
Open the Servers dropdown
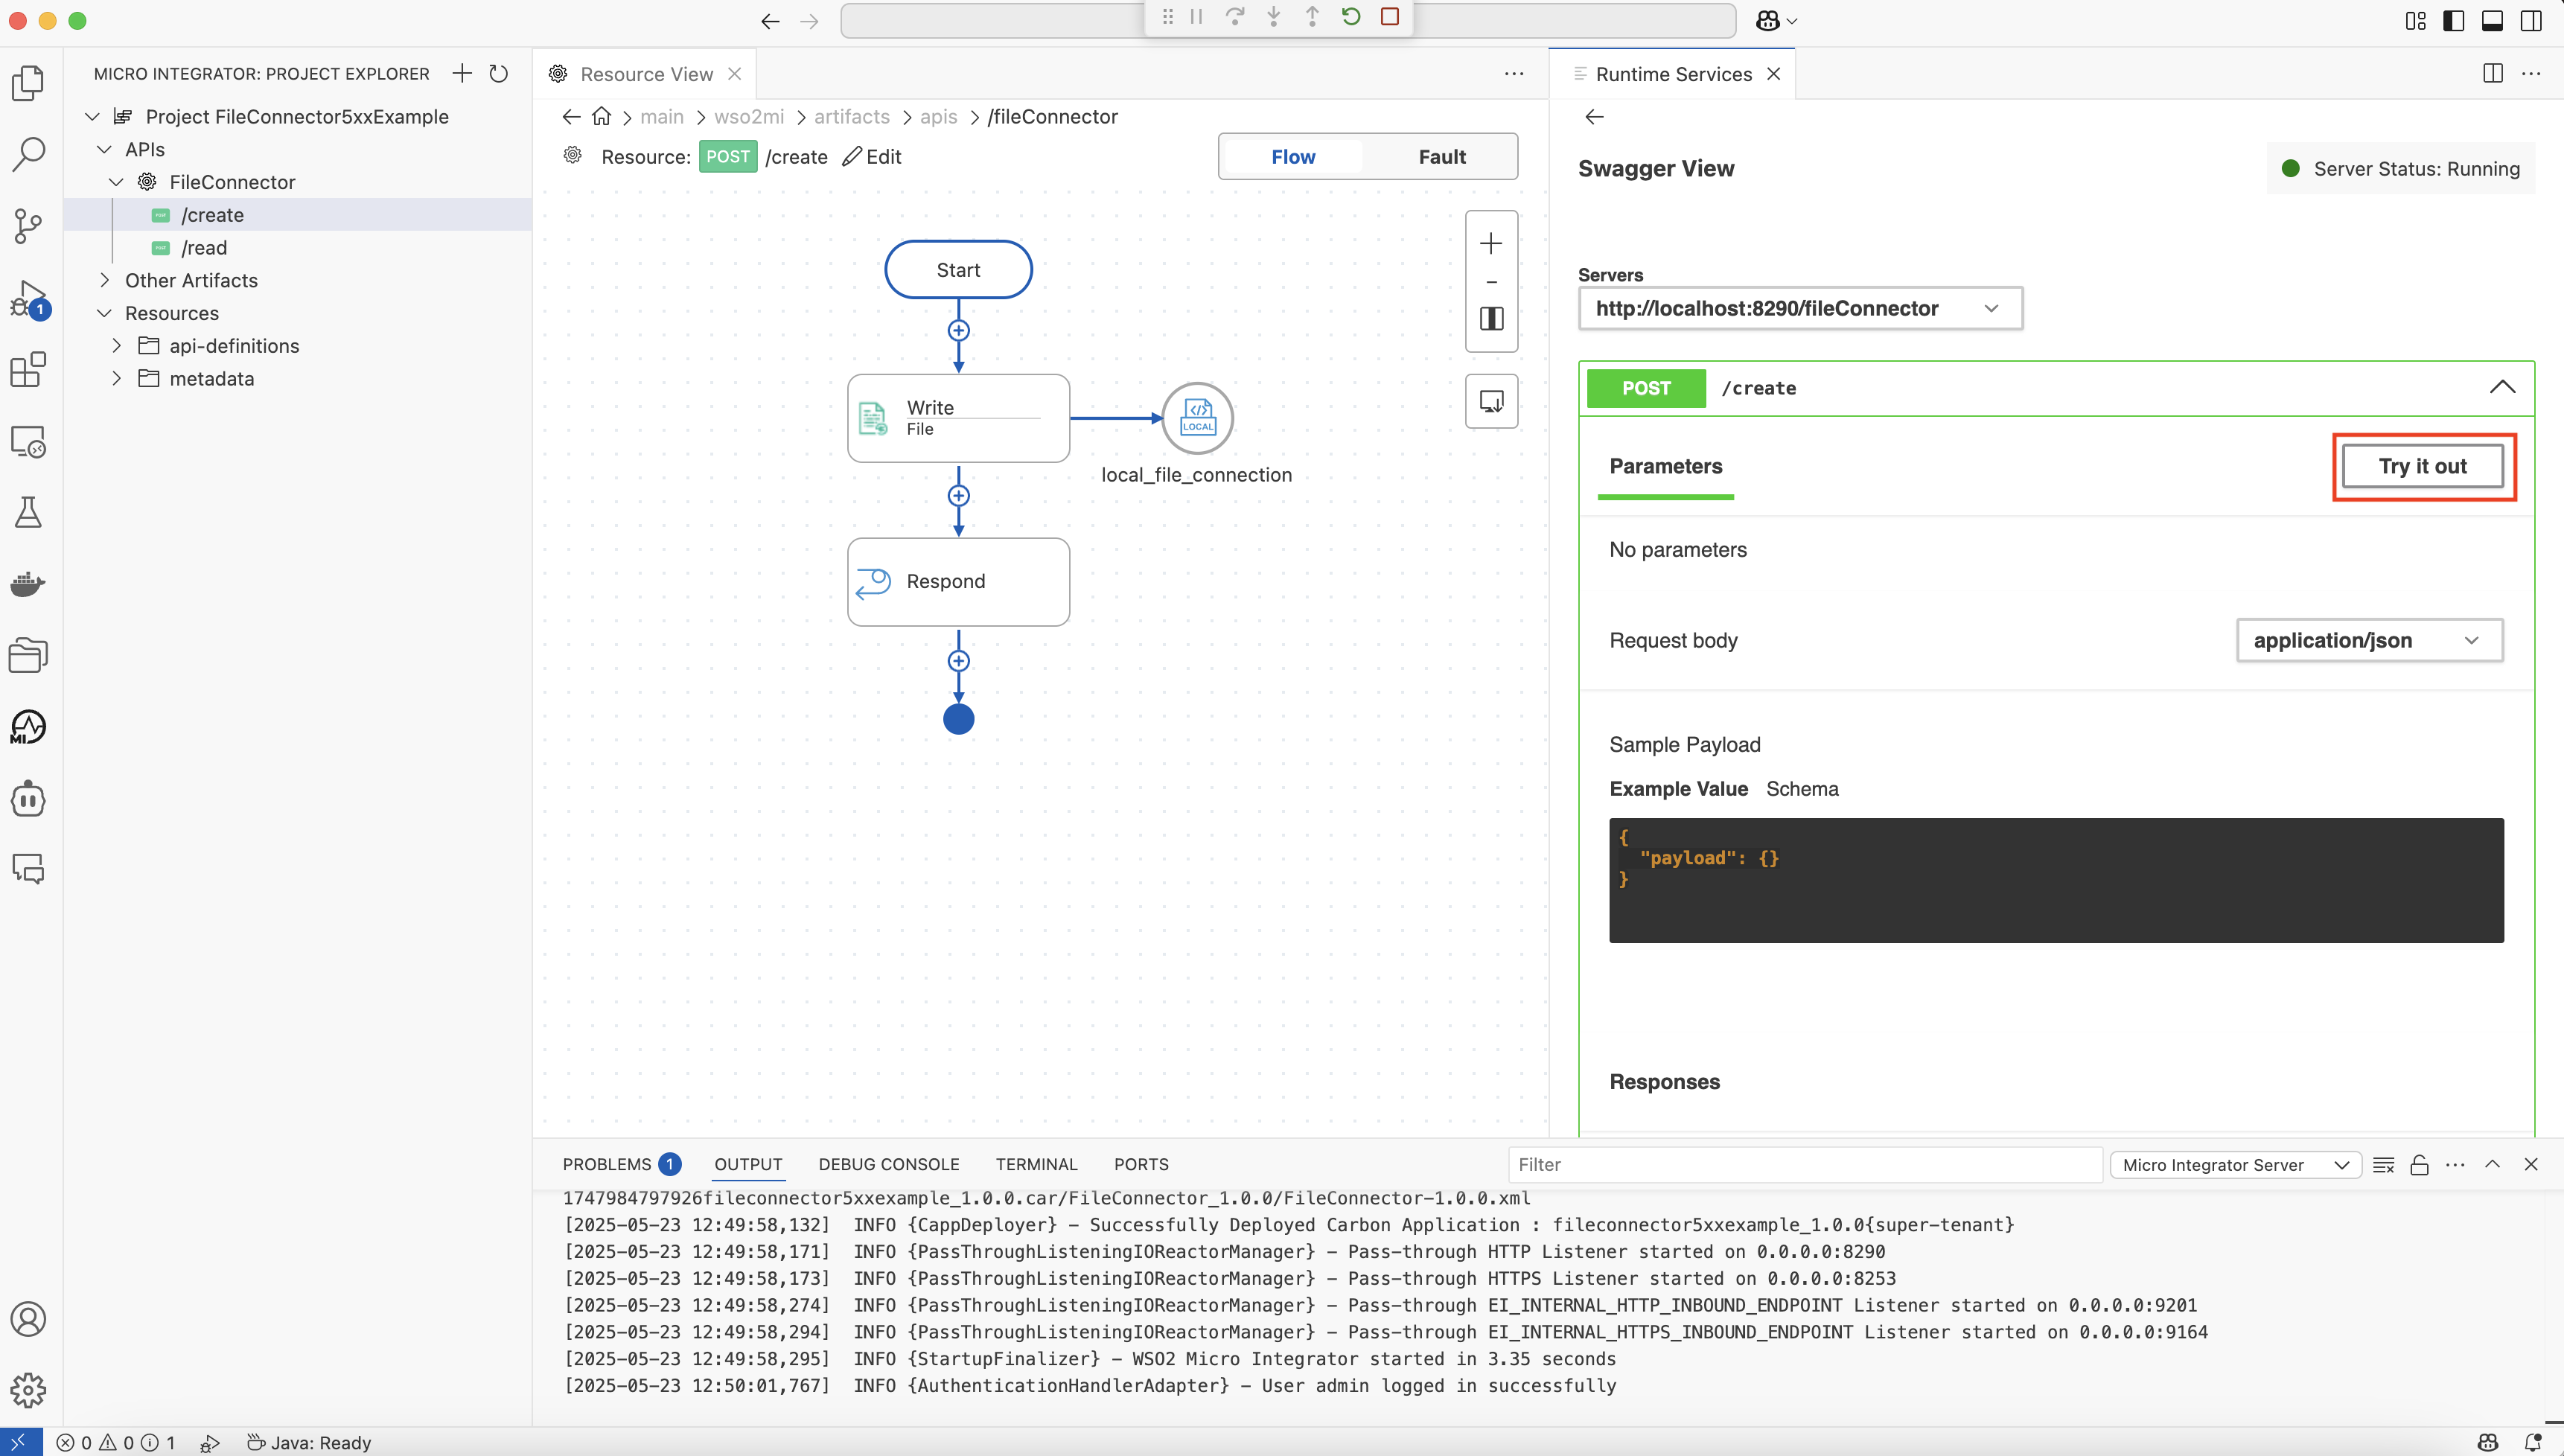1800,308
